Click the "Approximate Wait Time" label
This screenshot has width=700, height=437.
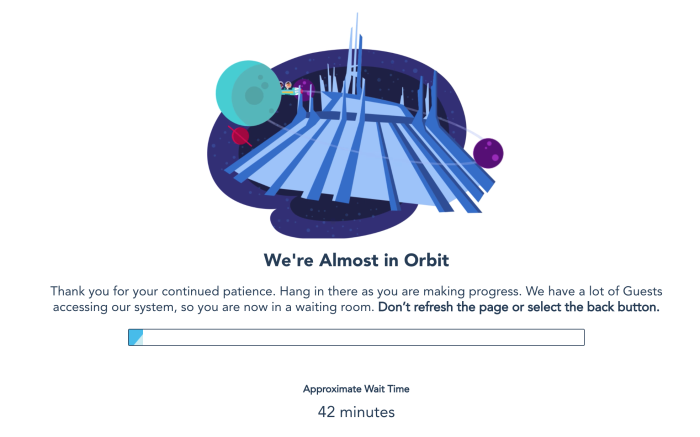(x=356, y=389)
